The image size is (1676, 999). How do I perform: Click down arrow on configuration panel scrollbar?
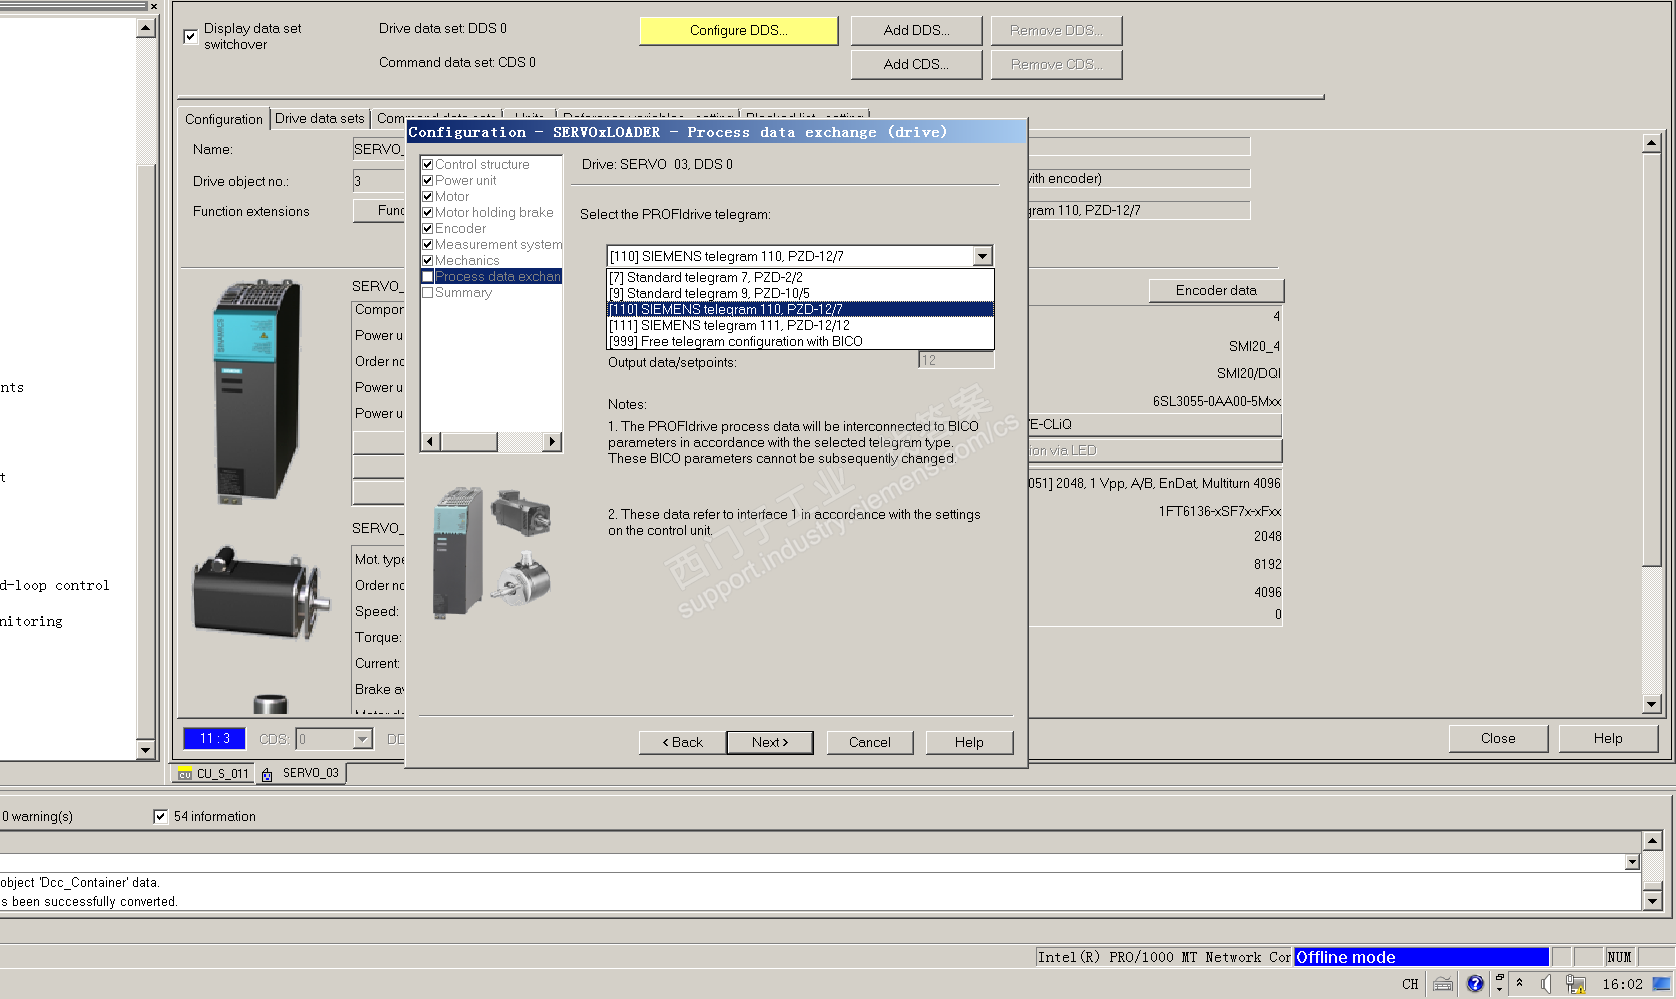click(1652, 705)
